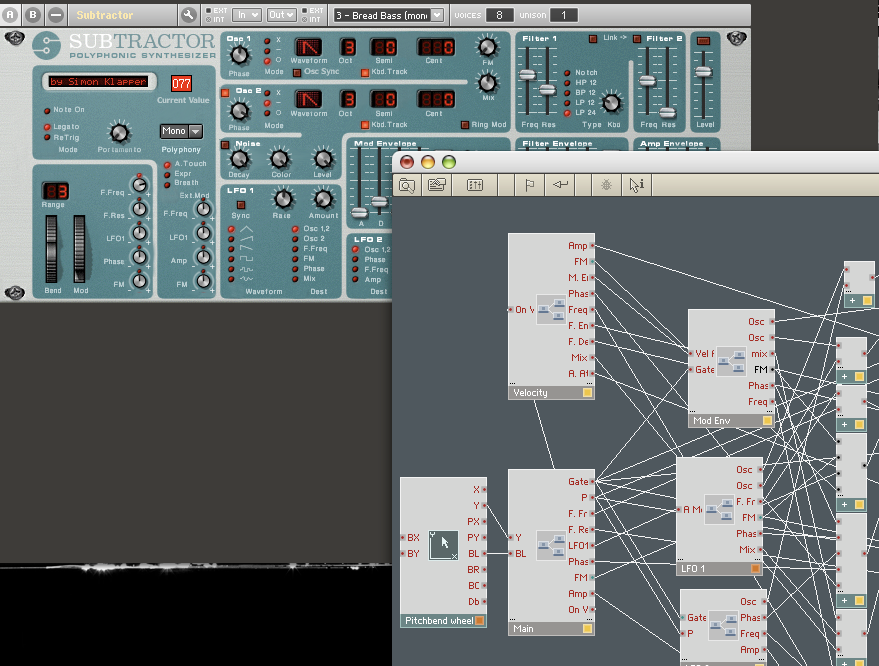Click the Pitchbend wheel module's mouse area icon

pos(443,545)
